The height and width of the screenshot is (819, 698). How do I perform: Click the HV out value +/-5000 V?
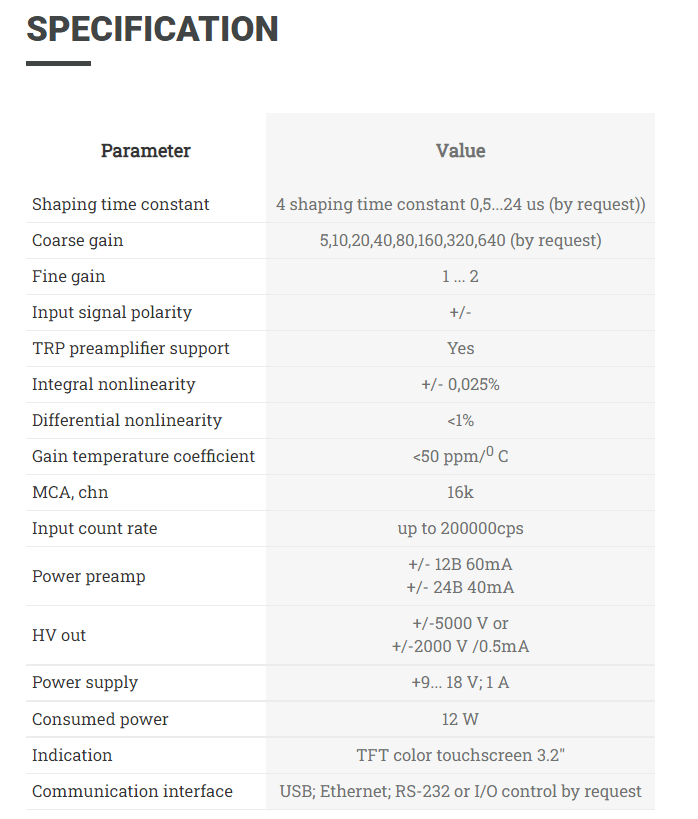pos(460,623)
